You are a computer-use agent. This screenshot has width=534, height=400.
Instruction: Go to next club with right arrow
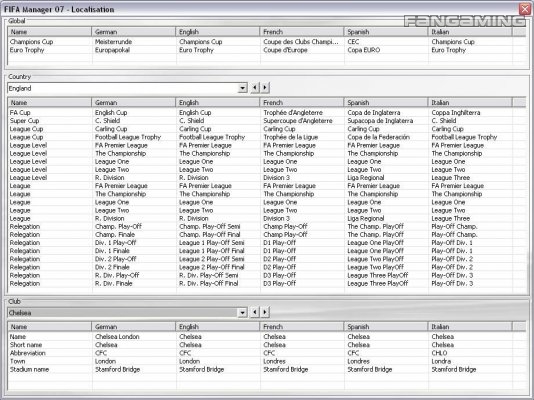coord(265,312)
